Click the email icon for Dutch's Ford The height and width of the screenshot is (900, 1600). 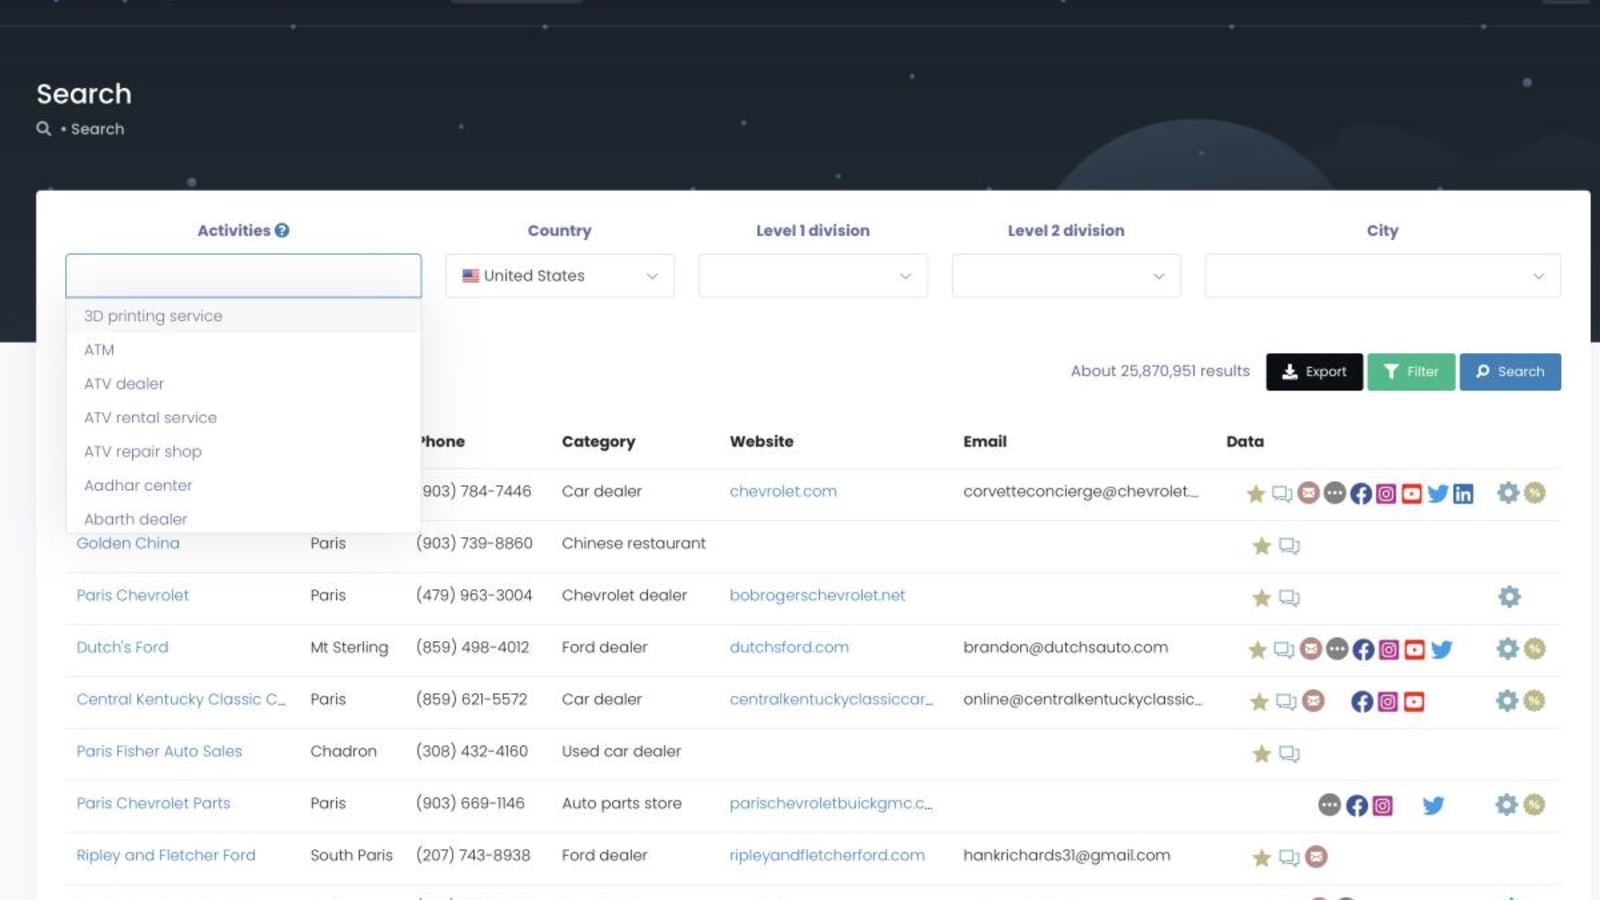pos(1311,649)
